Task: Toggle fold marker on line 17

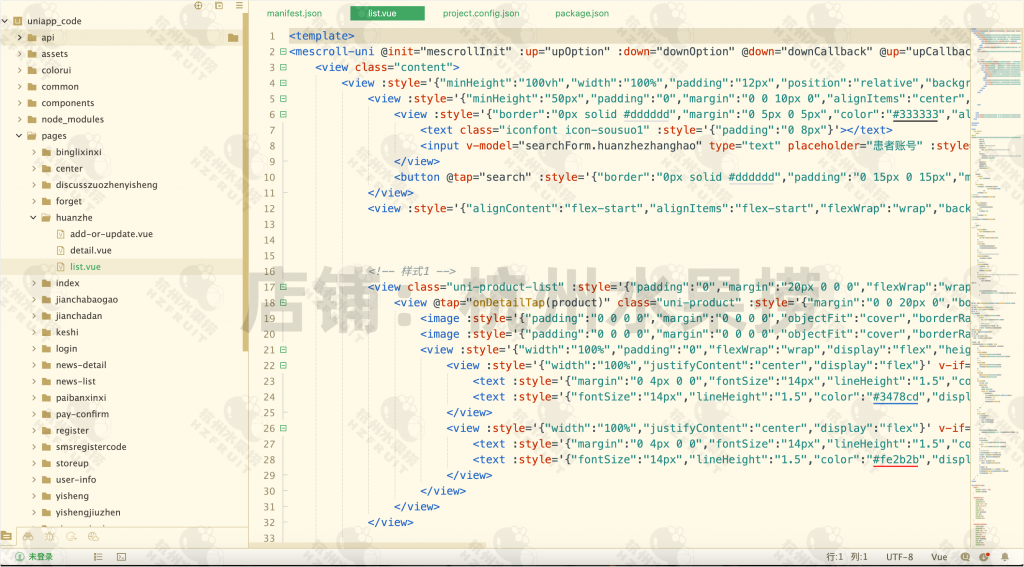Action: pos(283,287)
